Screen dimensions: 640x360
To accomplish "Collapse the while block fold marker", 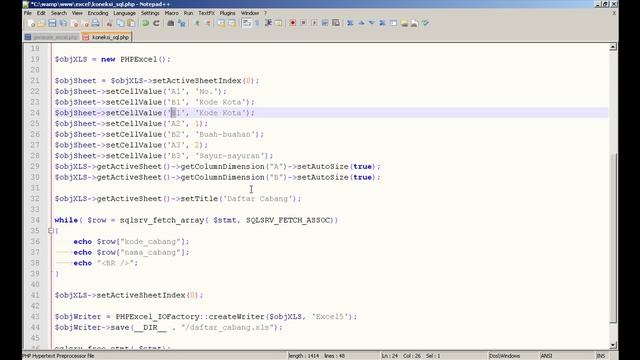I will click(51, 231).
